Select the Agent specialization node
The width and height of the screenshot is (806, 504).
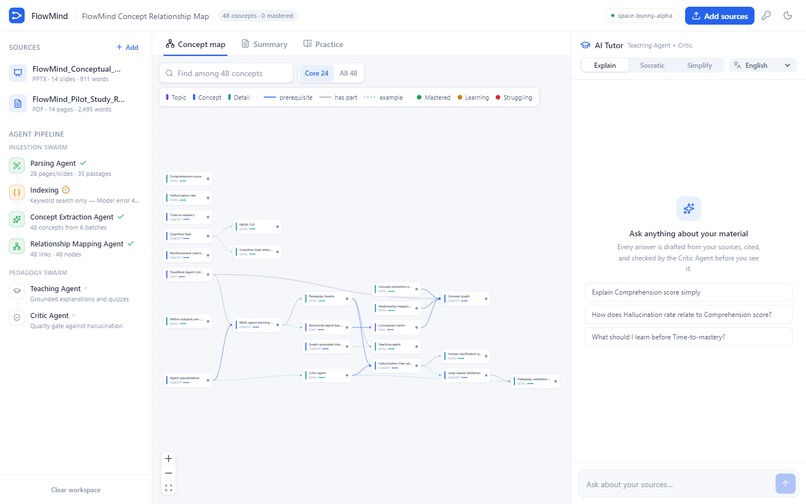(x=188, y=380)
